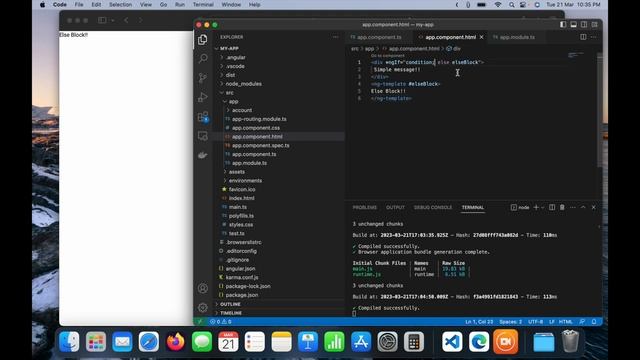Create a new terminal with plus icon
Screen dimensions: 640x360
(536, 207)
